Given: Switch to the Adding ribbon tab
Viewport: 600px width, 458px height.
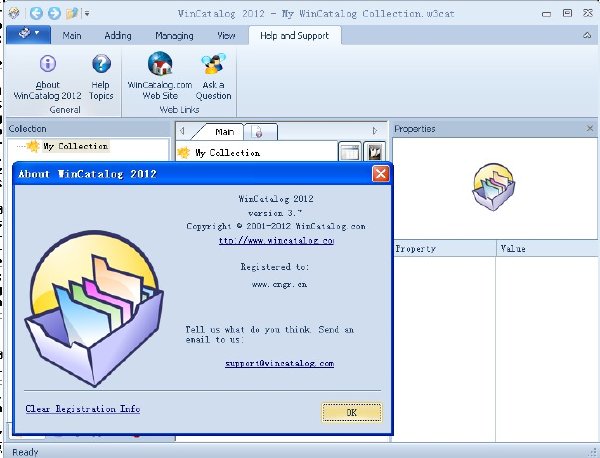Looking at the screenshot, I should pos(118,36).
